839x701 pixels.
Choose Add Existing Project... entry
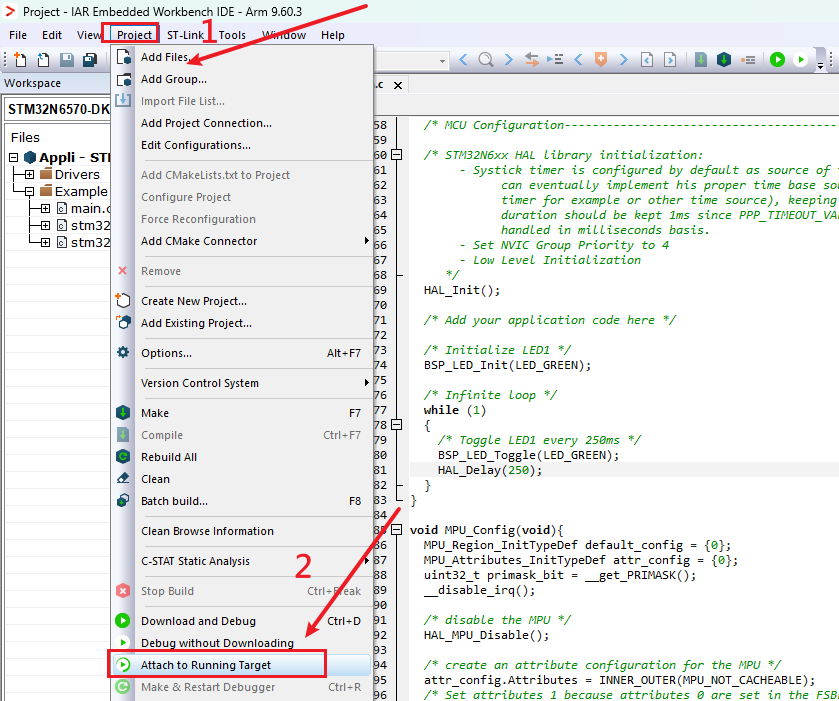242,323
